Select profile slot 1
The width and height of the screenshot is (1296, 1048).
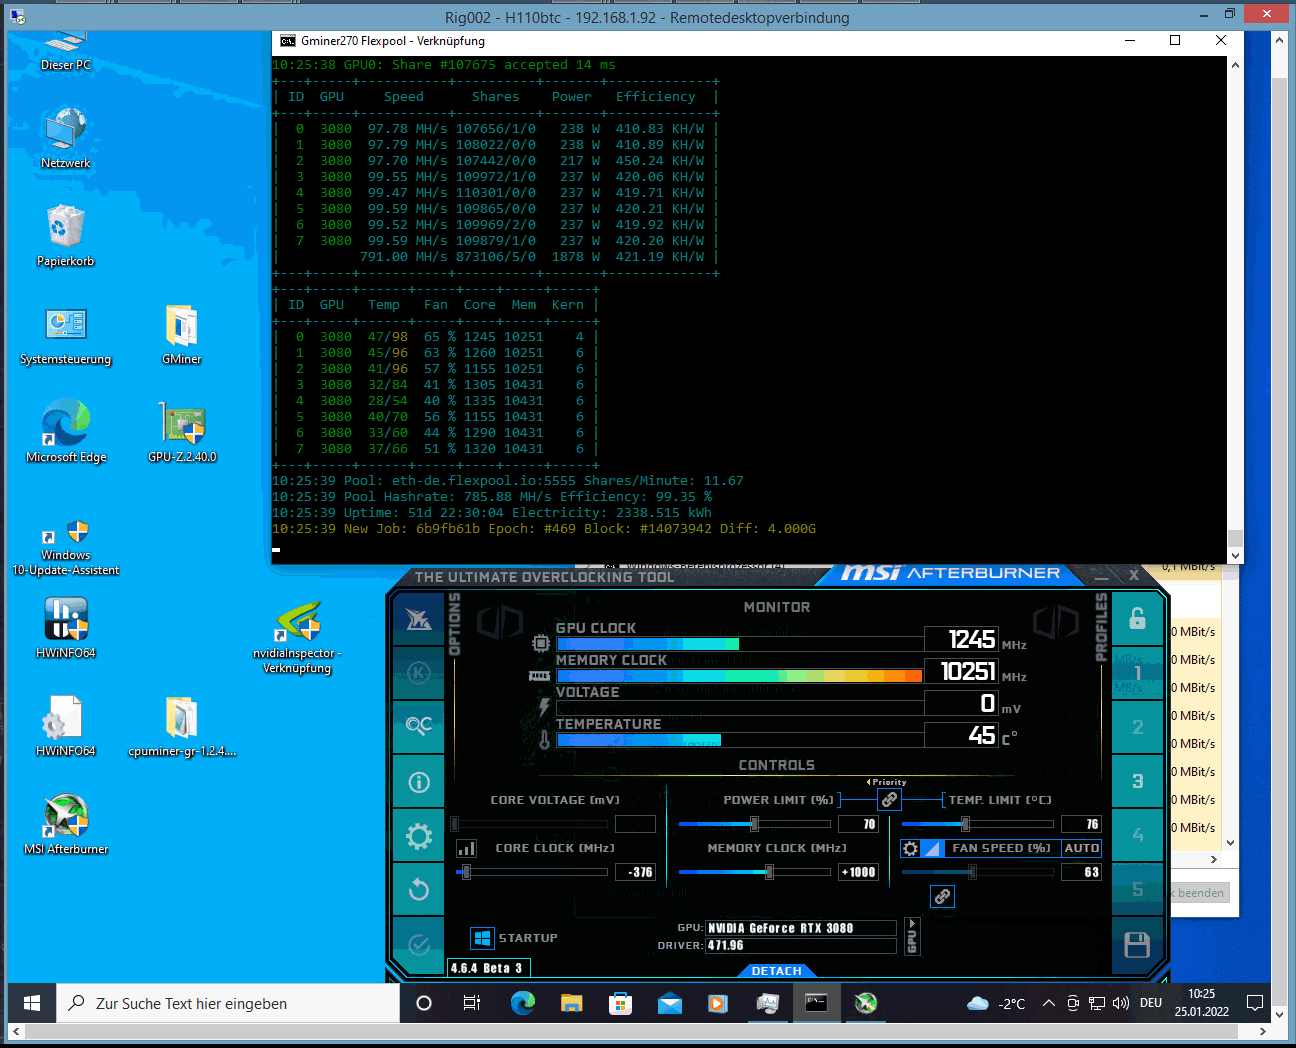[x=1137, y=673]
